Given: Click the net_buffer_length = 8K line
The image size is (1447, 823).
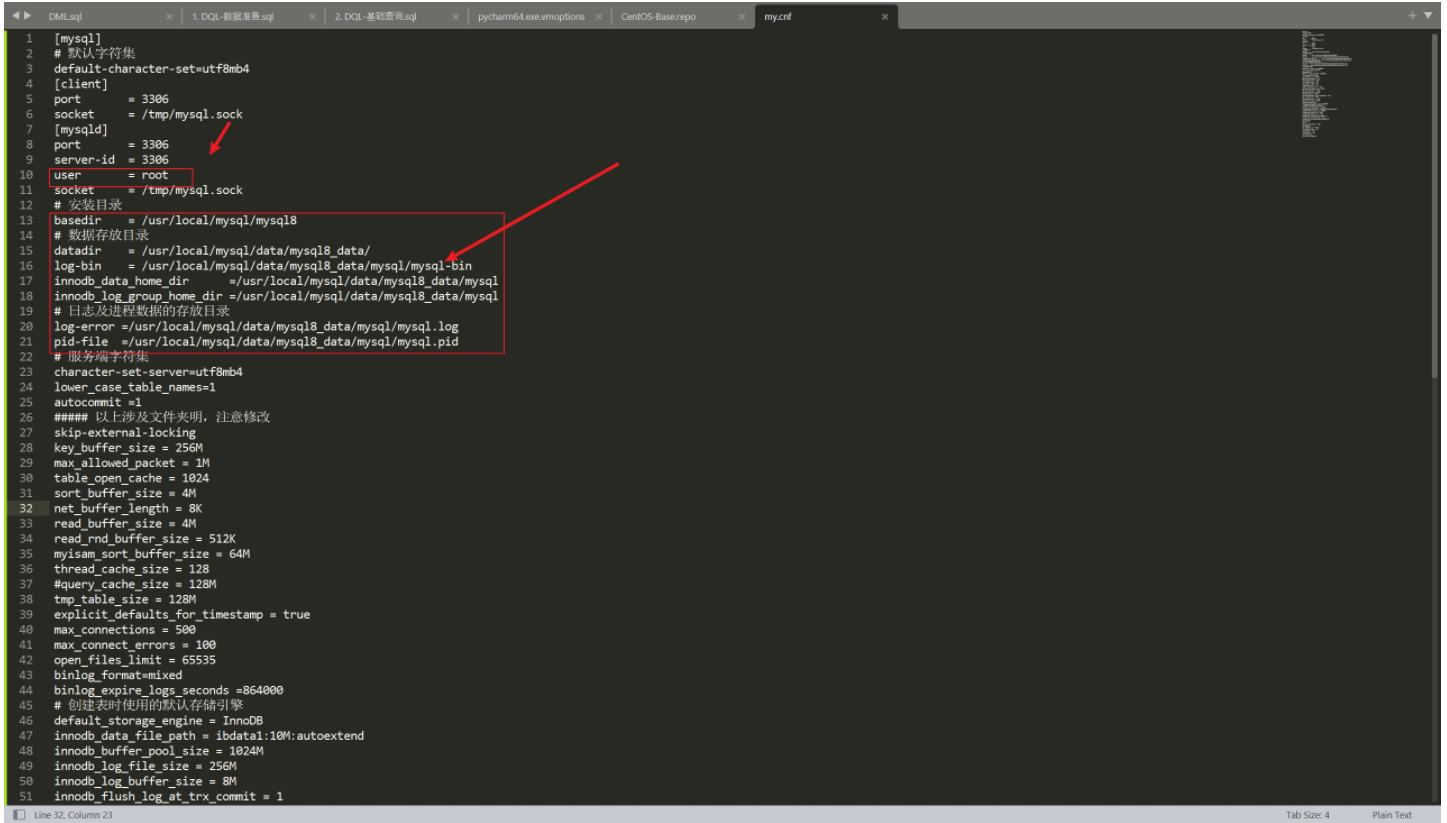Looking at the screenshot, I should [128, 508].
